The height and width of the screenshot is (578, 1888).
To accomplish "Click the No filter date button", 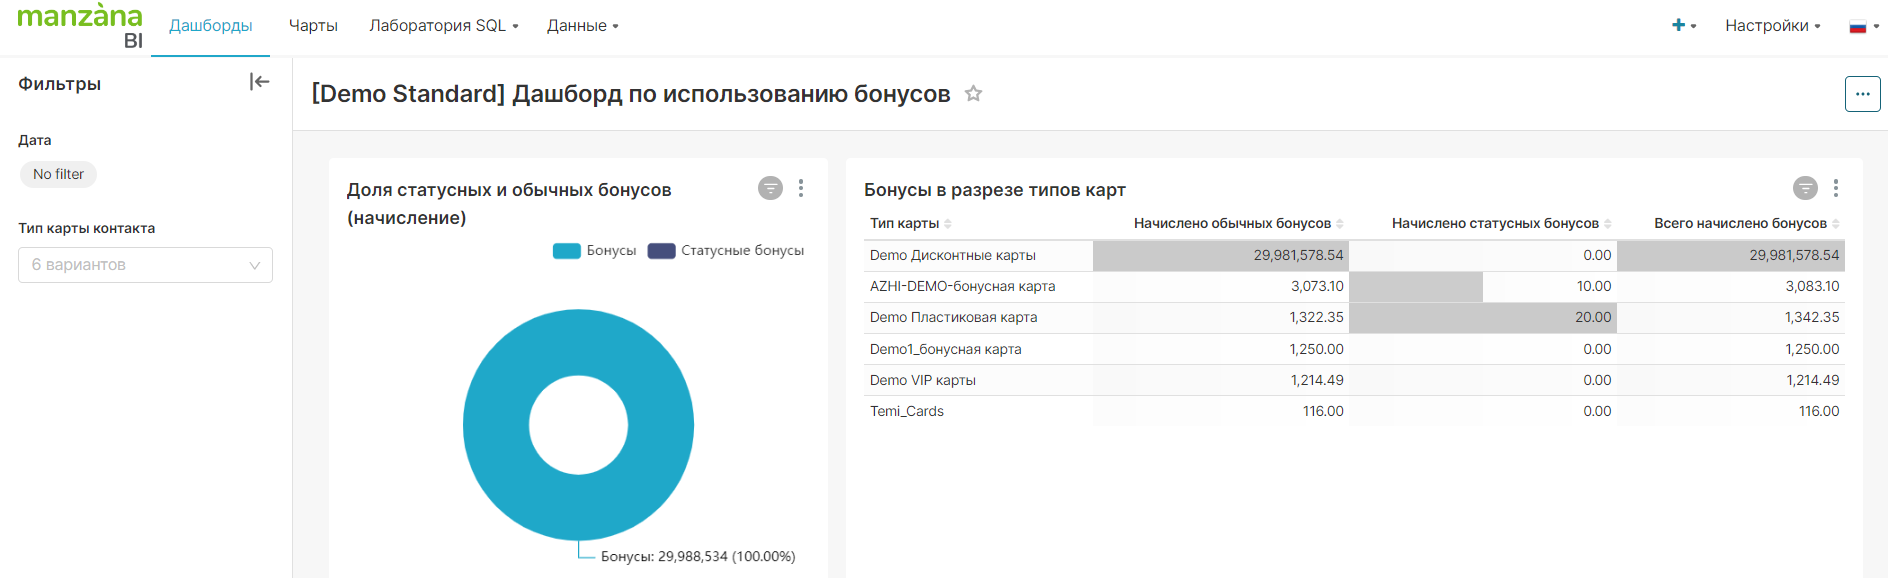I will point(58,174).
